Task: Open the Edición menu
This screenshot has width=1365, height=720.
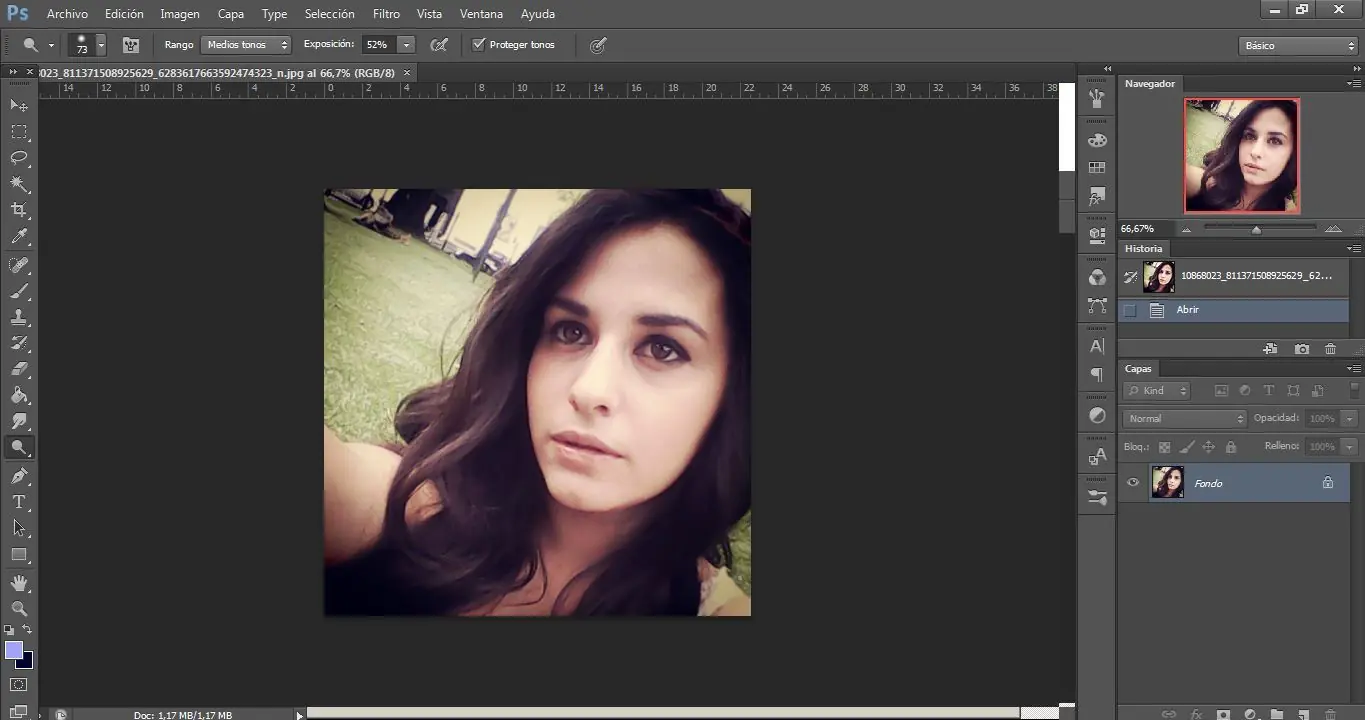Action: (x=124, y=14)
